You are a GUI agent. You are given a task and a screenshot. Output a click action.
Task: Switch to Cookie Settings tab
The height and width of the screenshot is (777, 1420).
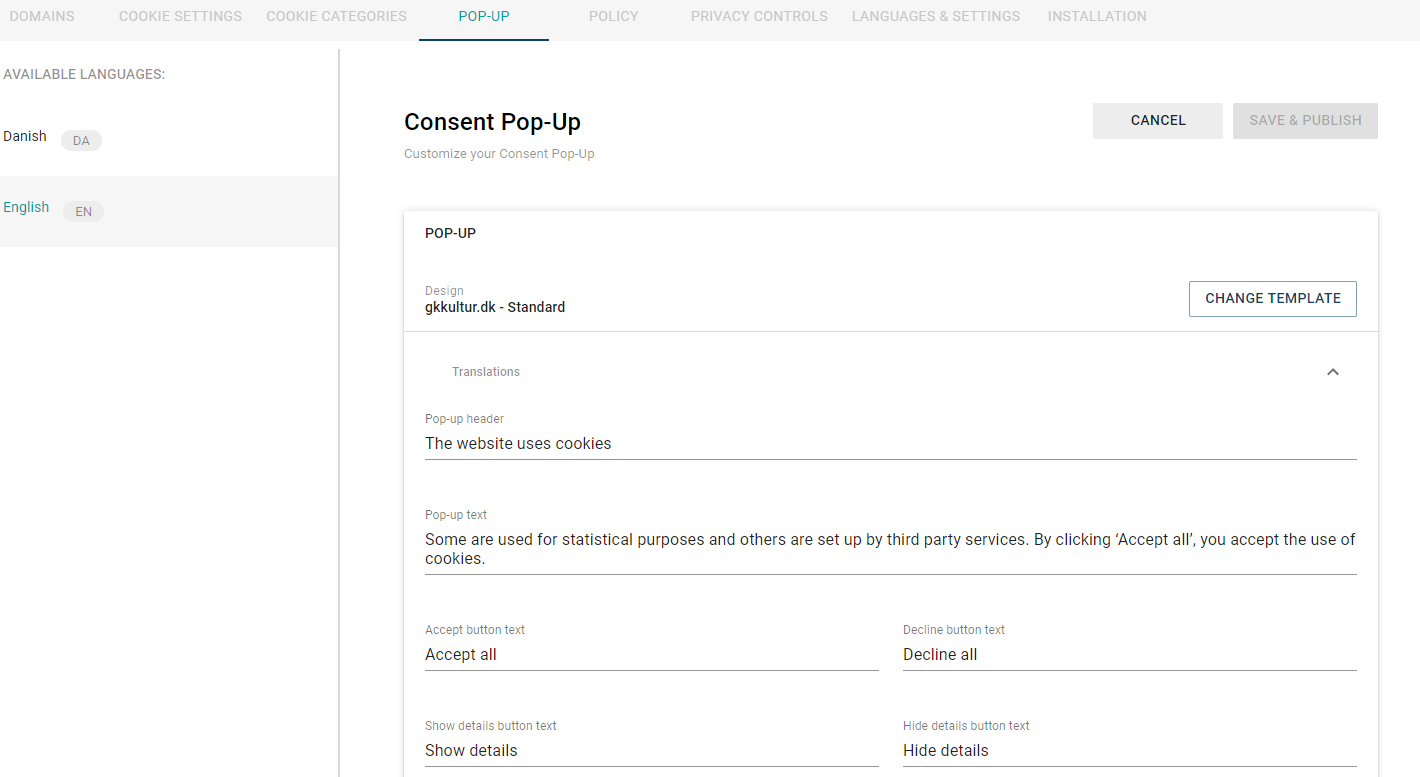180,16
